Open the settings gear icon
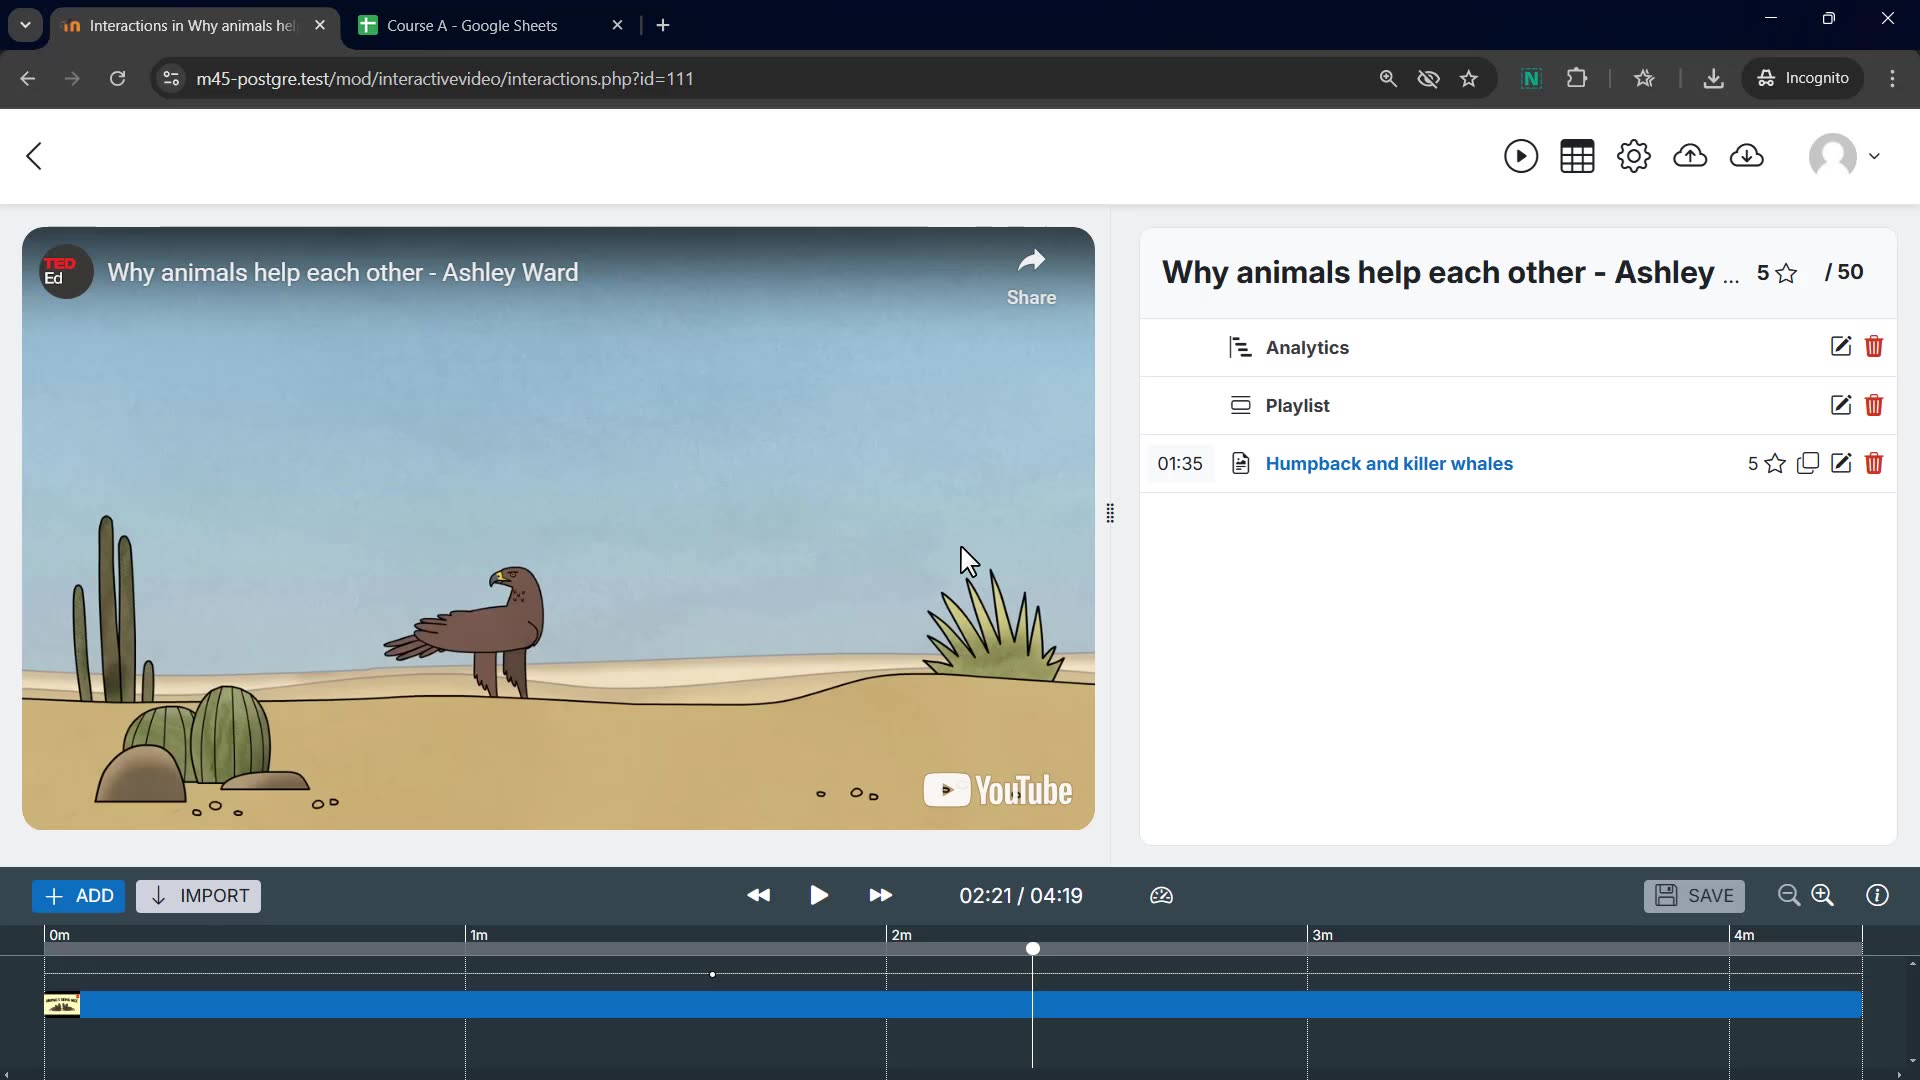Viewport: 1920px width, 1080px height. [1634, 156]
